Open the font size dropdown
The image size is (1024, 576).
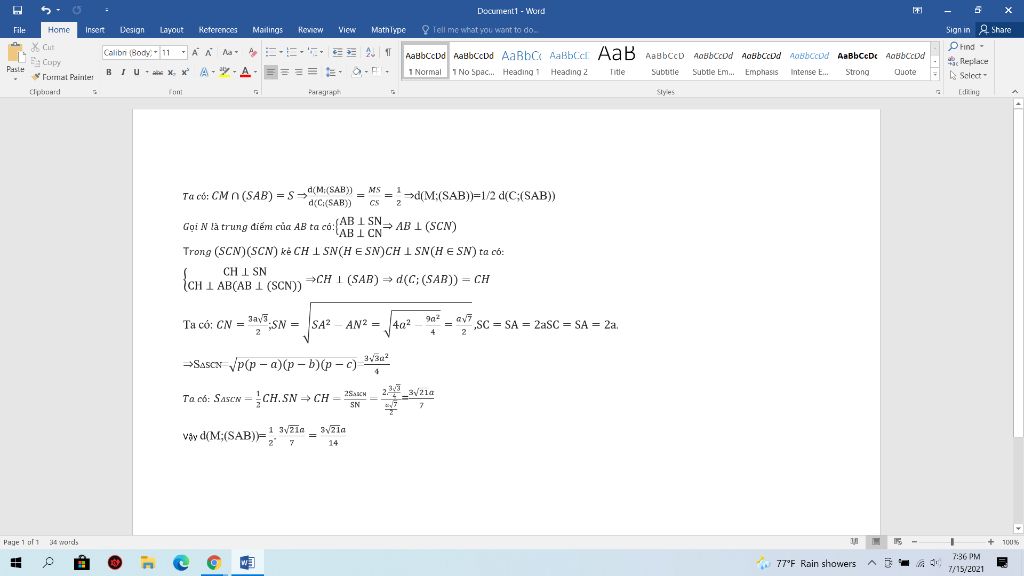[183, 52]
